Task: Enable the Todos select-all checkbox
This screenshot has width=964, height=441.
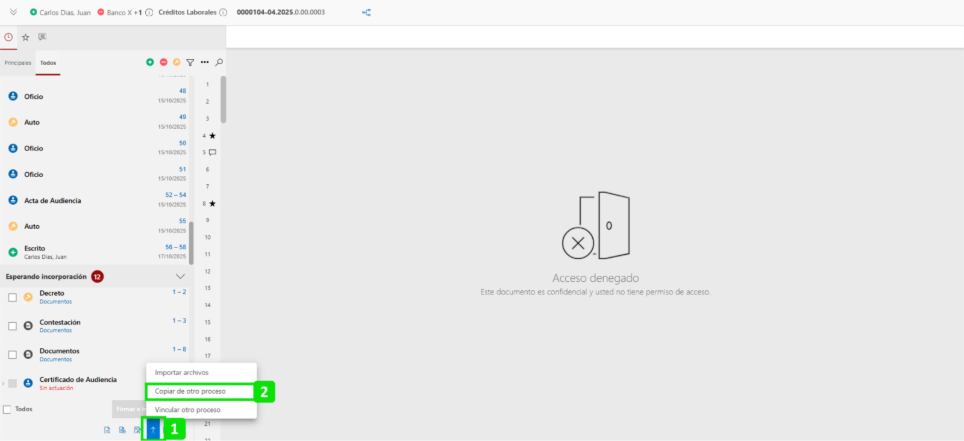Action: tap(8, 409)
